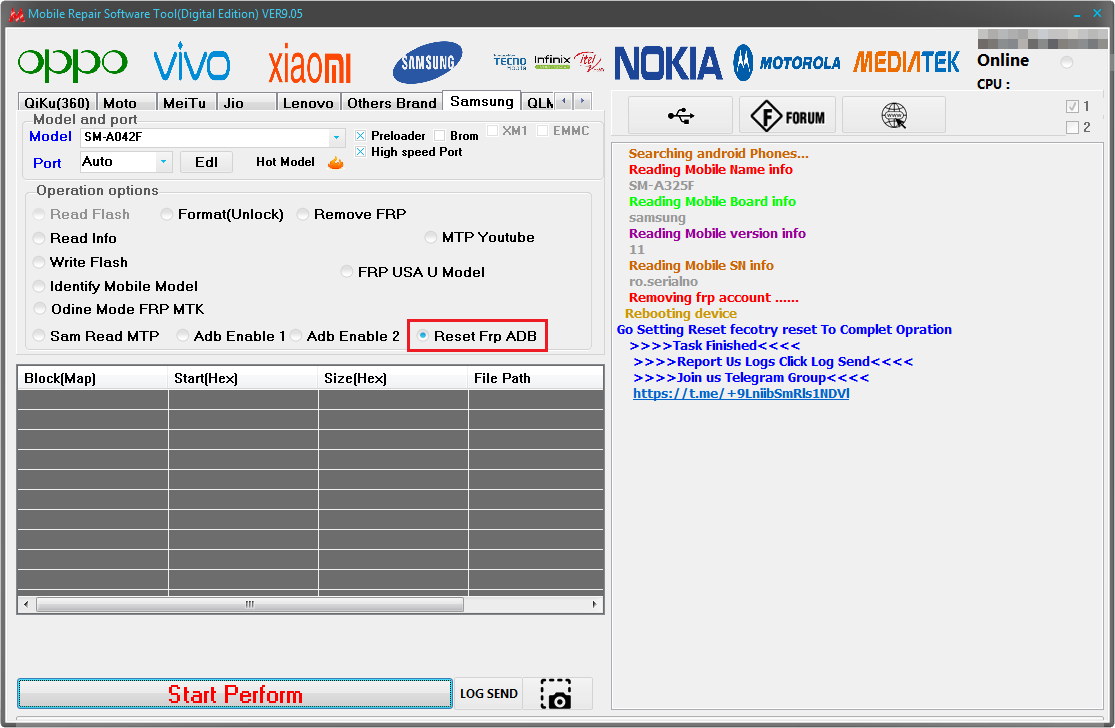Click the 'Task Finished' log line
Image resolution: width=1115 pixels, height=728 pixels.
pos(715,346)
